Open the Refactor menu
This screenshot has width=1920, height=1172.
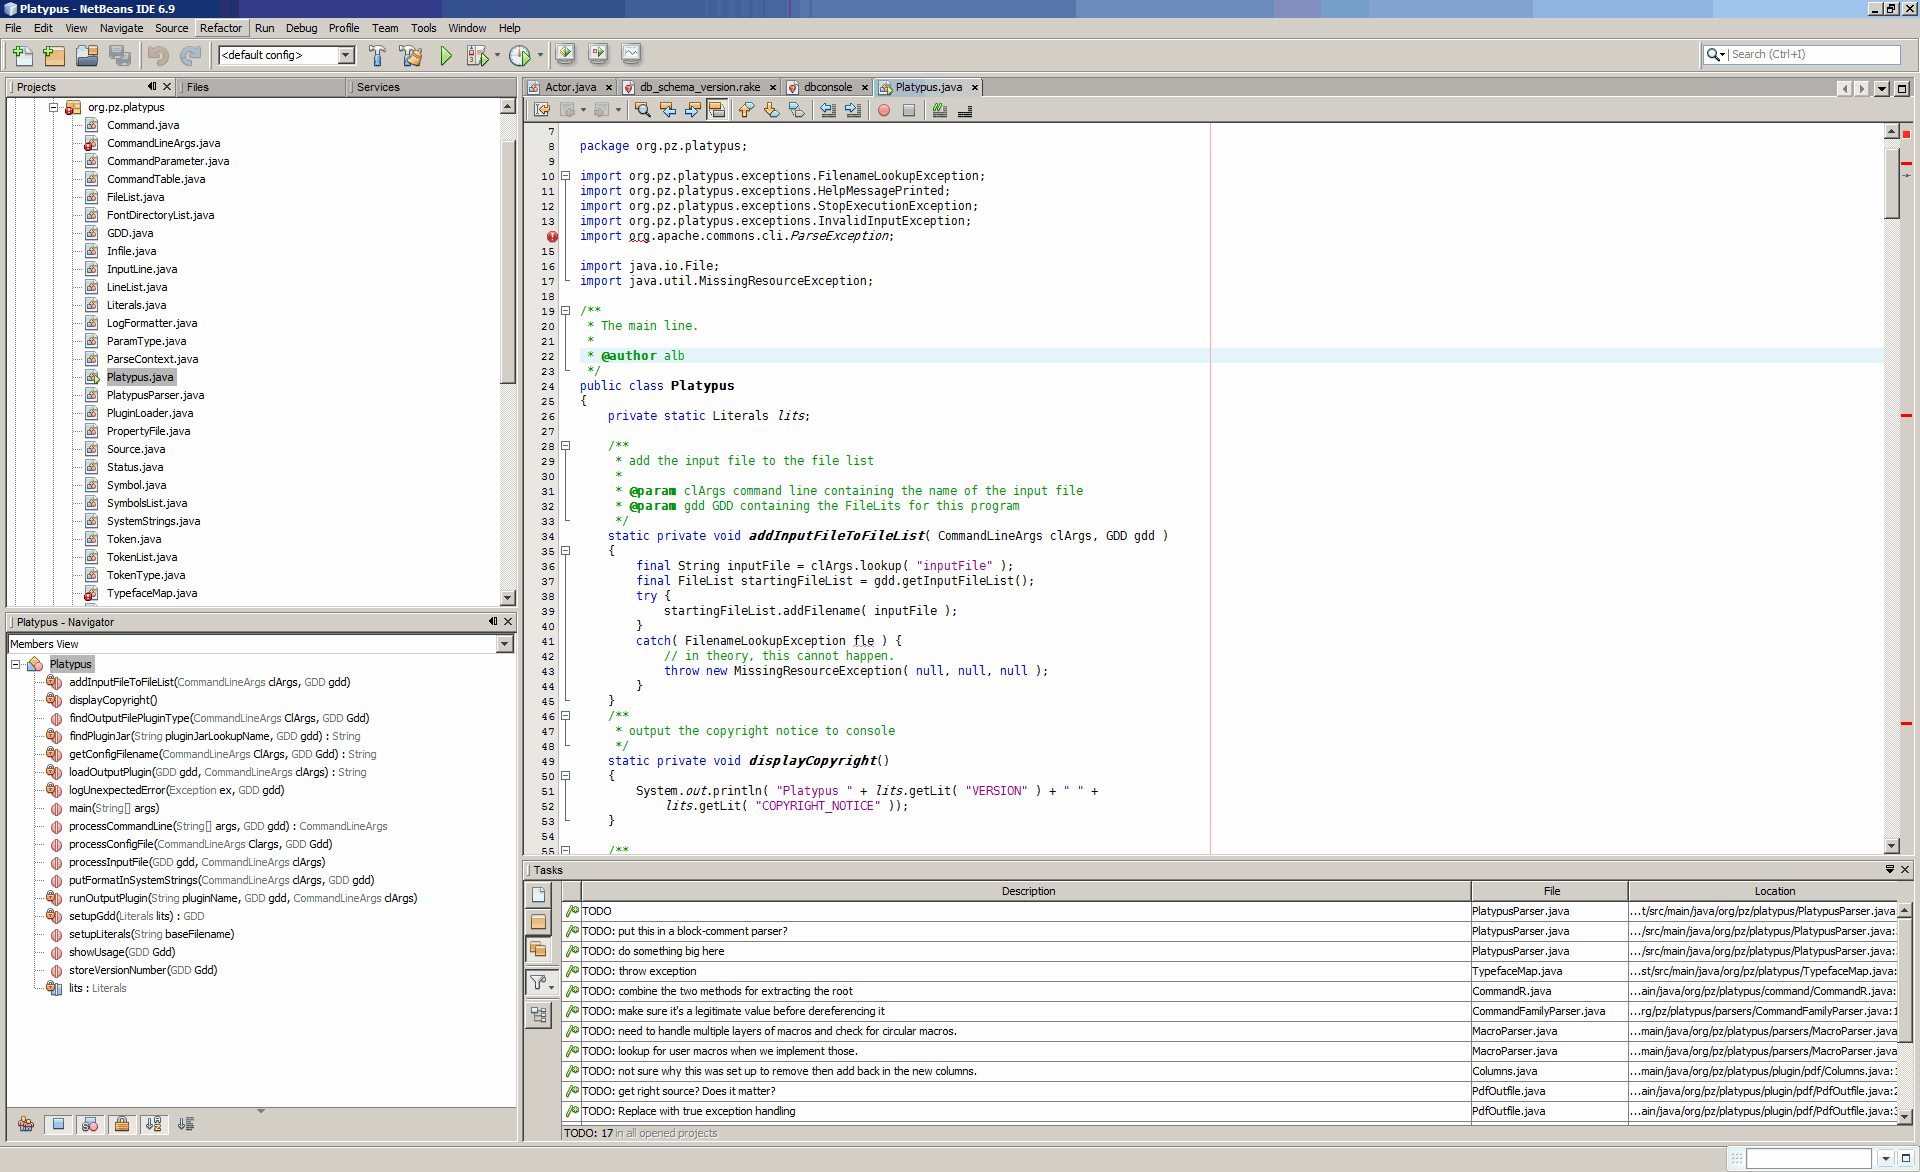220,28
